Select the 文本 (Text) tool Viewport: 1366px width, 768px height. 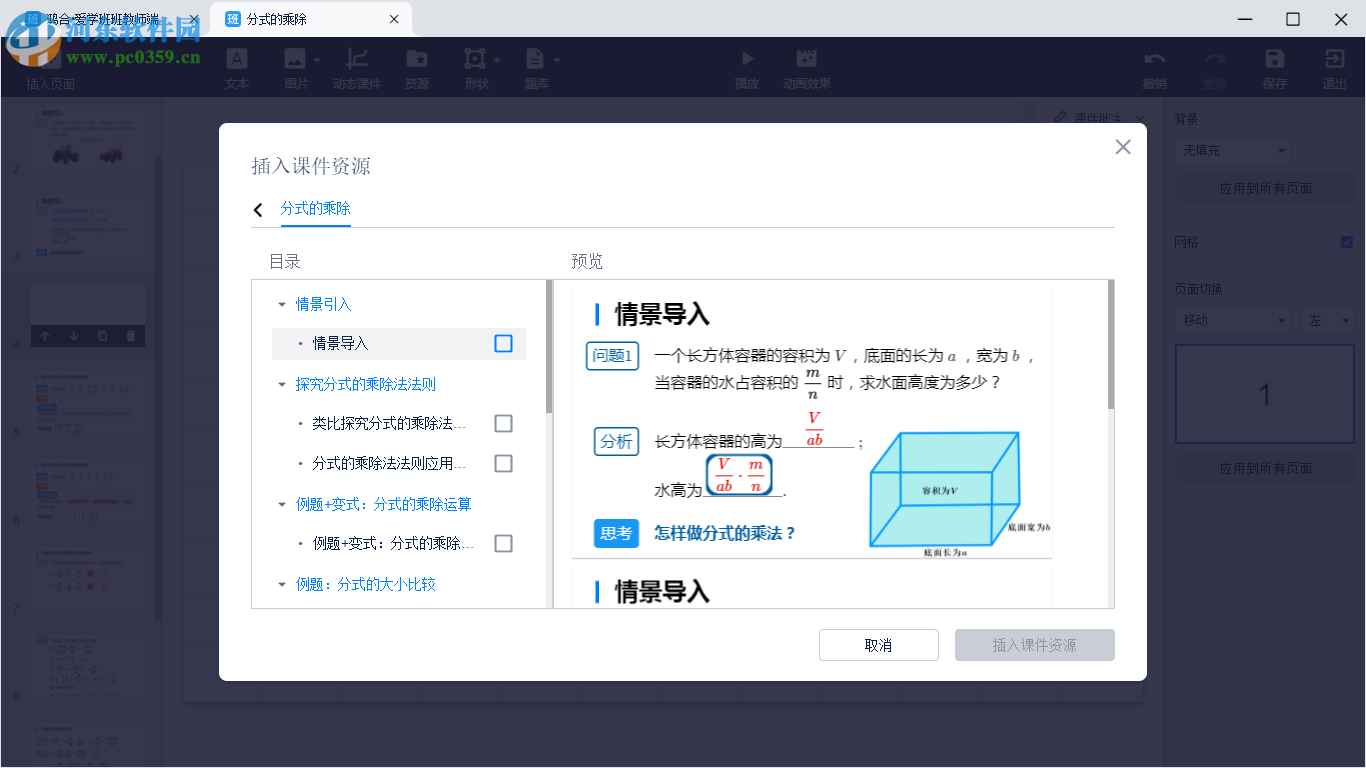coord(237,66)
